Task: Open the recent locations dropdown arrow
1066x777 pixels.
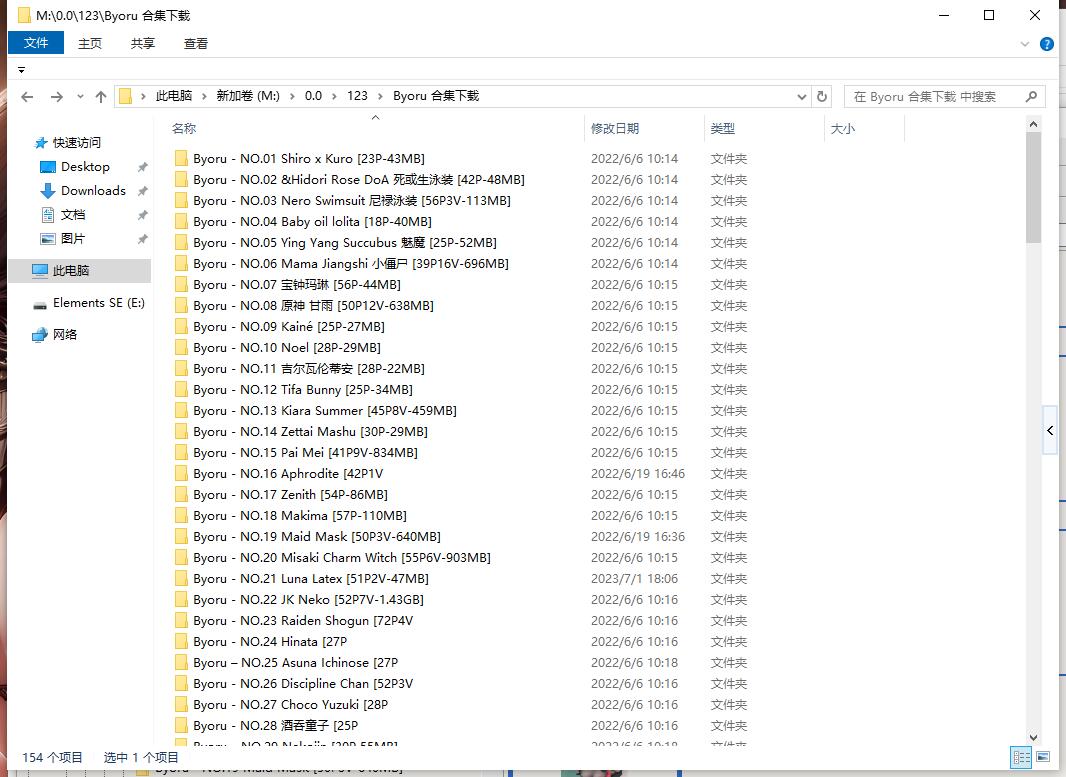Action: coord(80,97)
